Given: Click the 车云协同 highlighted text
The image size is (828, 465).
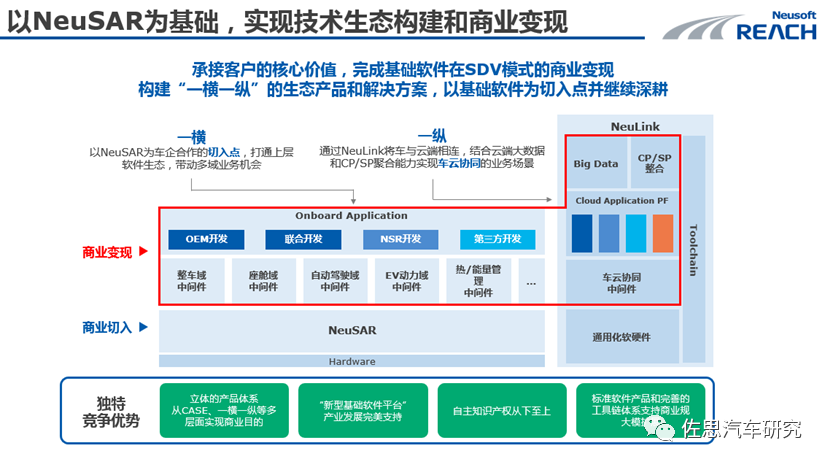Looking at the screenshot, I should click(459, 163).
